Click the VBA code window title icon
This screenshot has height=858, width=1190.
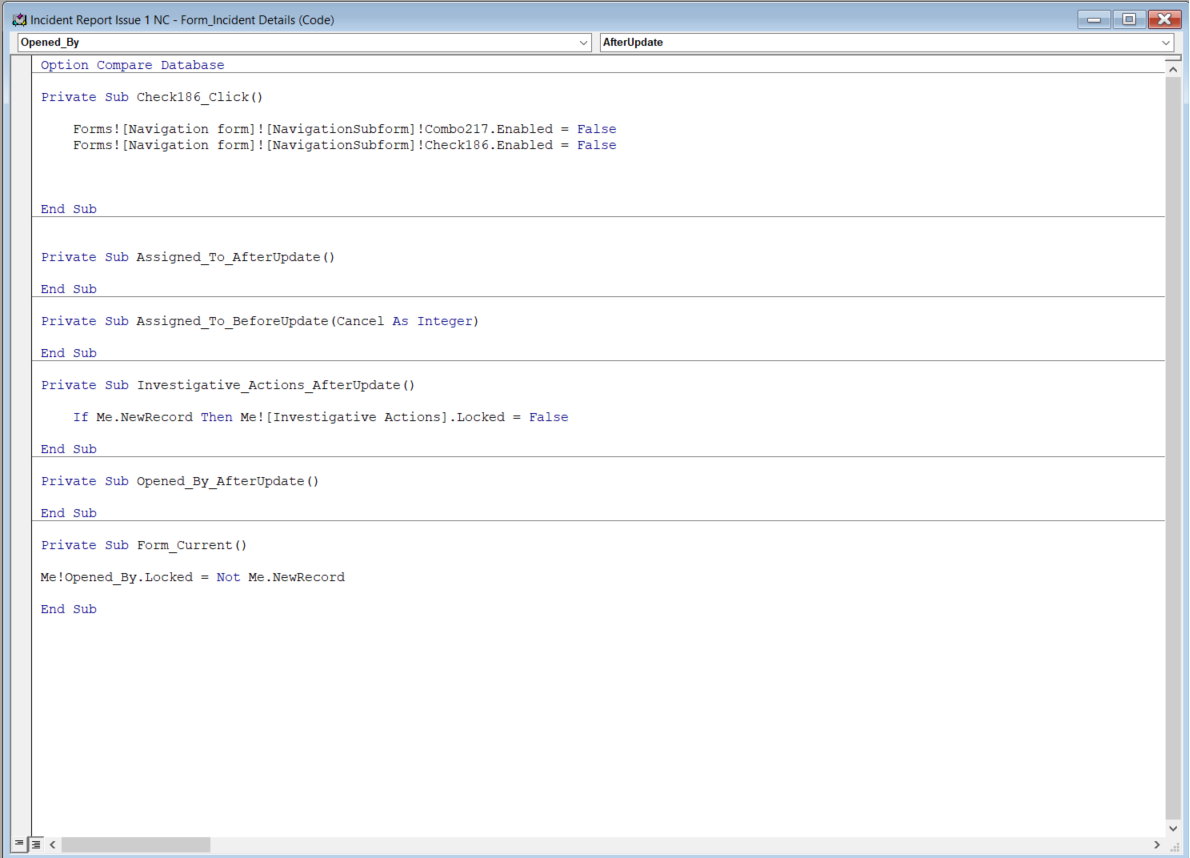pyautogui.click(x=19, y=20)
